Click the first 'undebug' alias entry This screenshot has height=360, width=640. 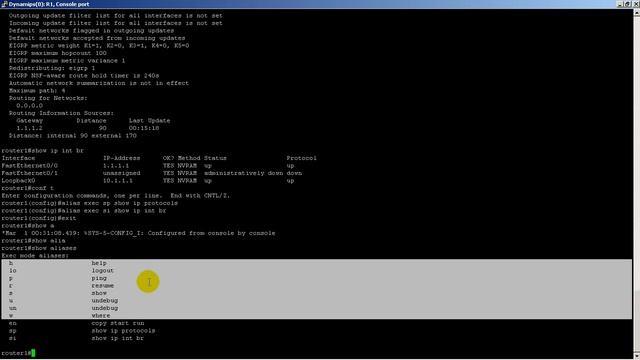coord(104,301)
